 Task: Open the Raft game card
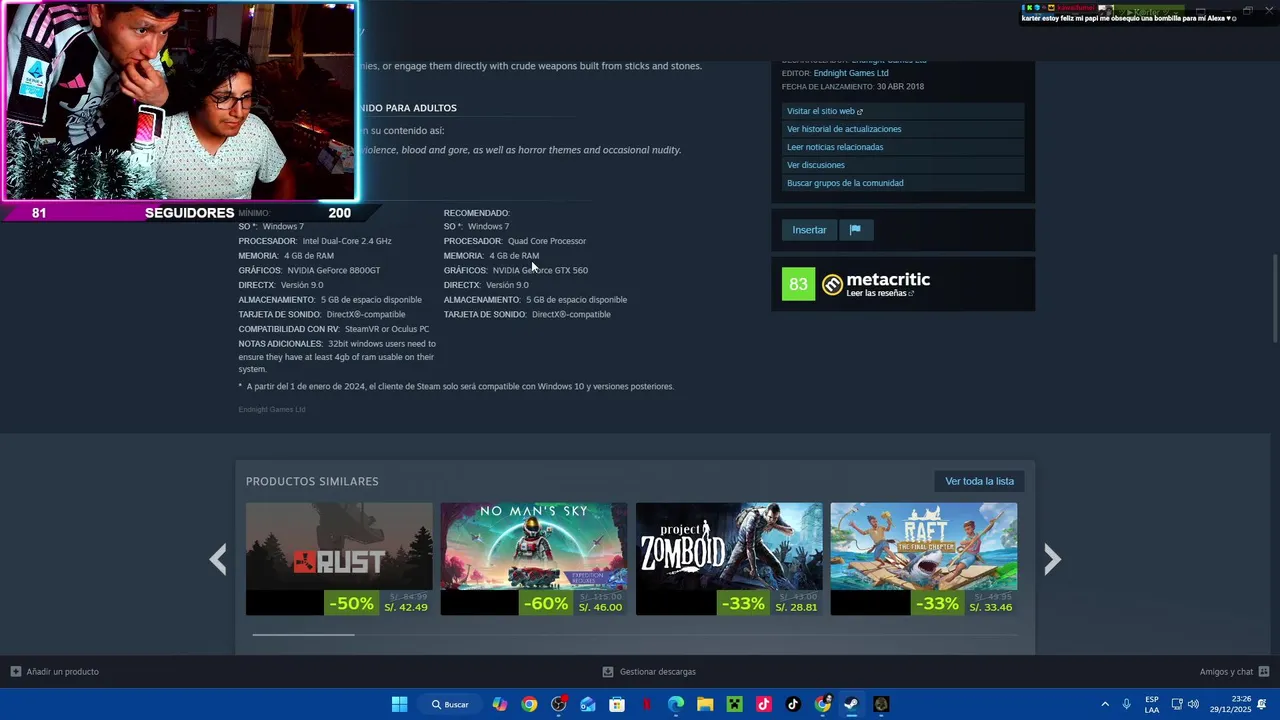pyautogui.click(x=923, y=559)
